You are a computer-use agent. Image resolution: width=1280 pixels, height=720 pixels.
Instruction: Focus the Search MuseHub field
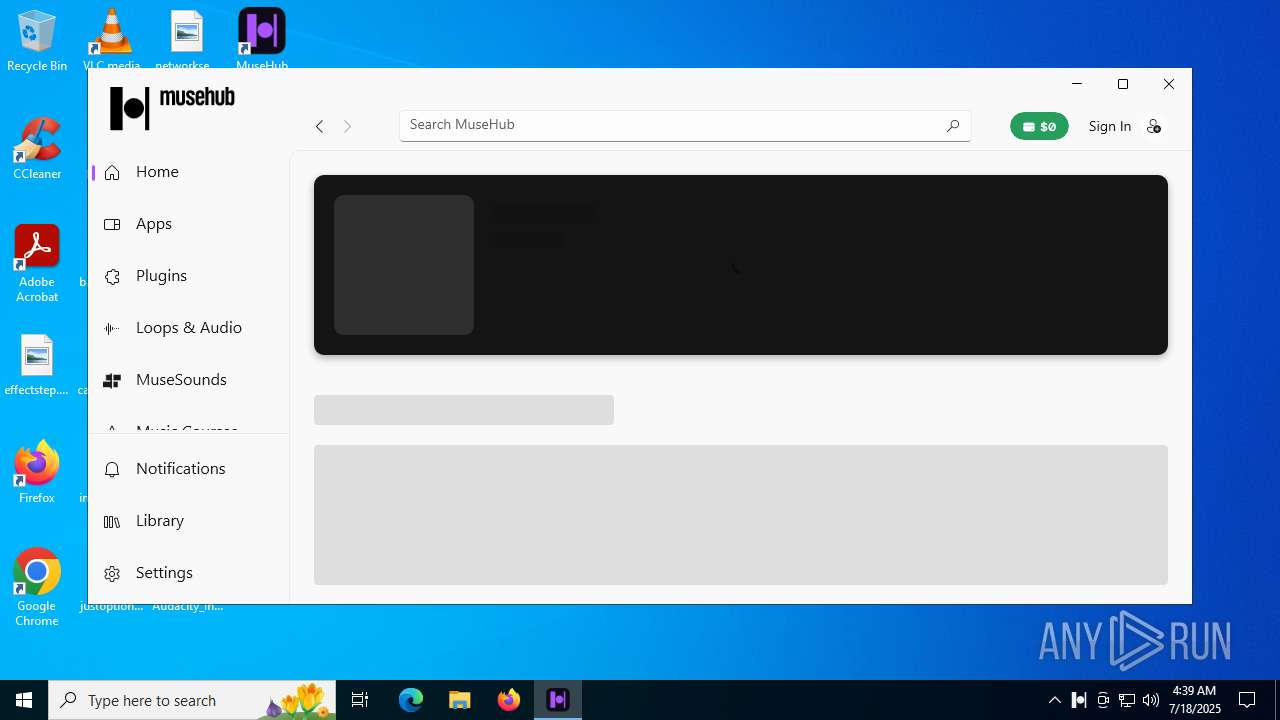pos(685,125)
